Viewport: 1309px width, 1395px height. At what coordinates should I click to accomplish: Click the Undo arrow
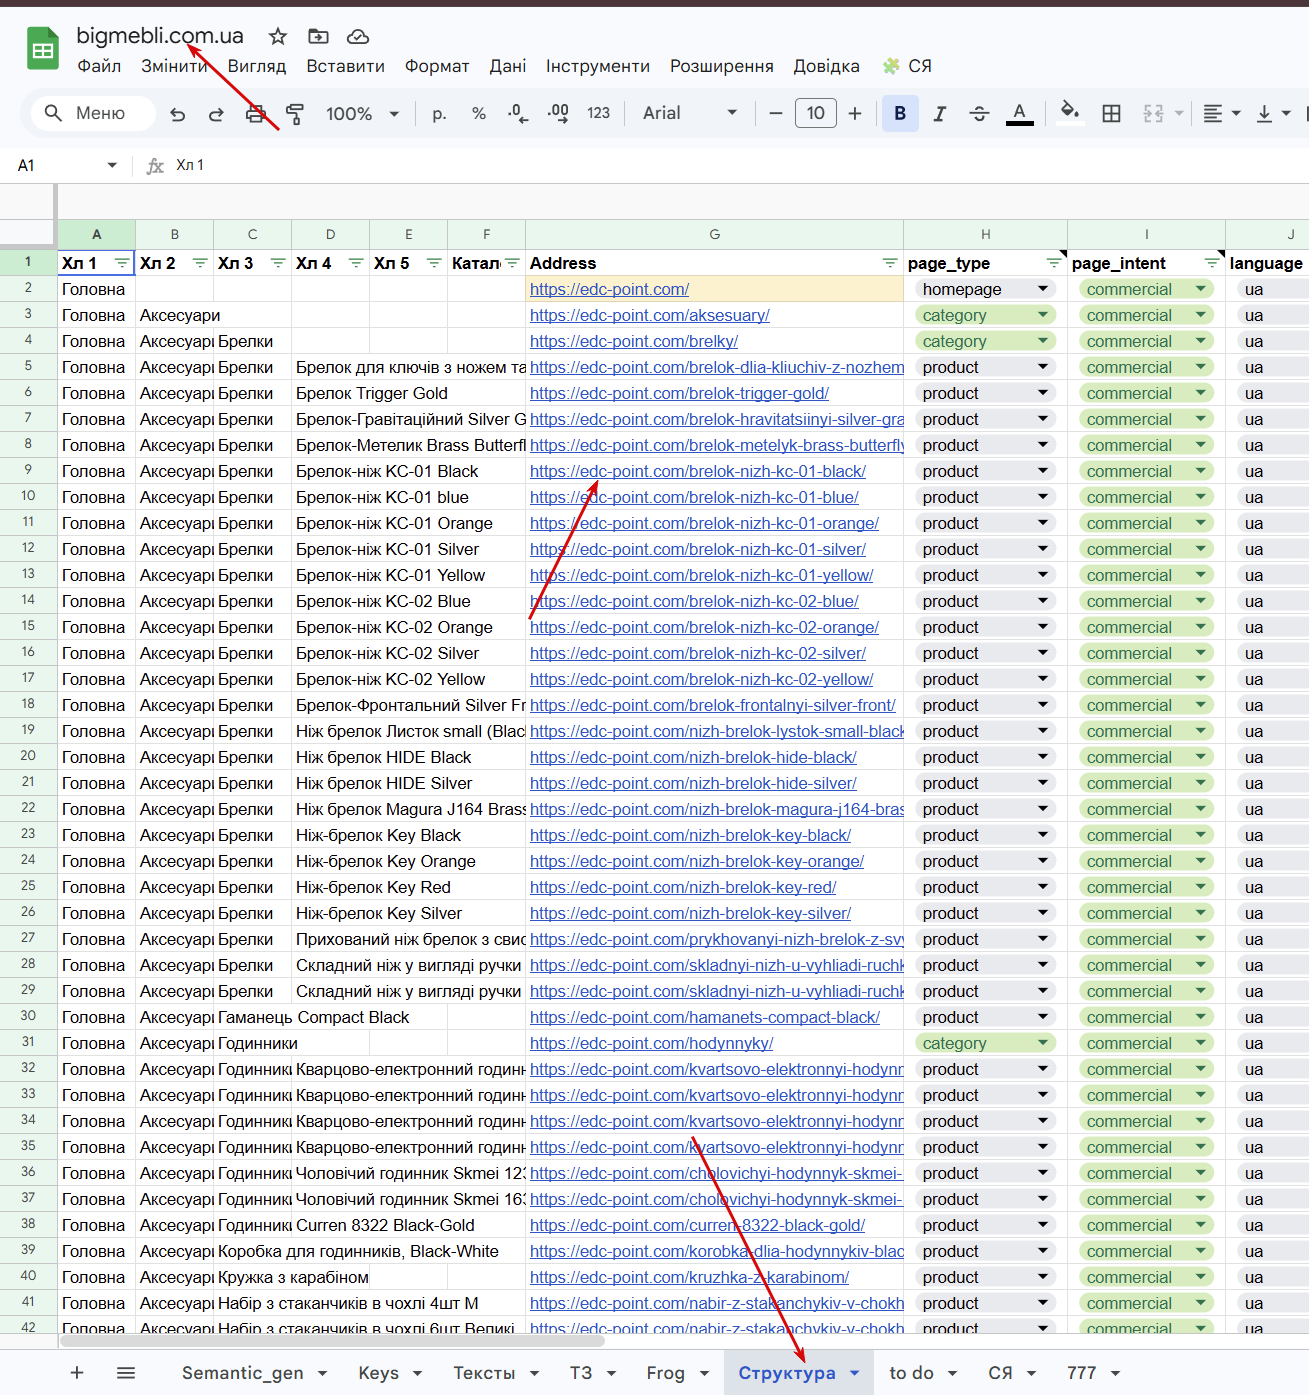(x=178, y=114)
